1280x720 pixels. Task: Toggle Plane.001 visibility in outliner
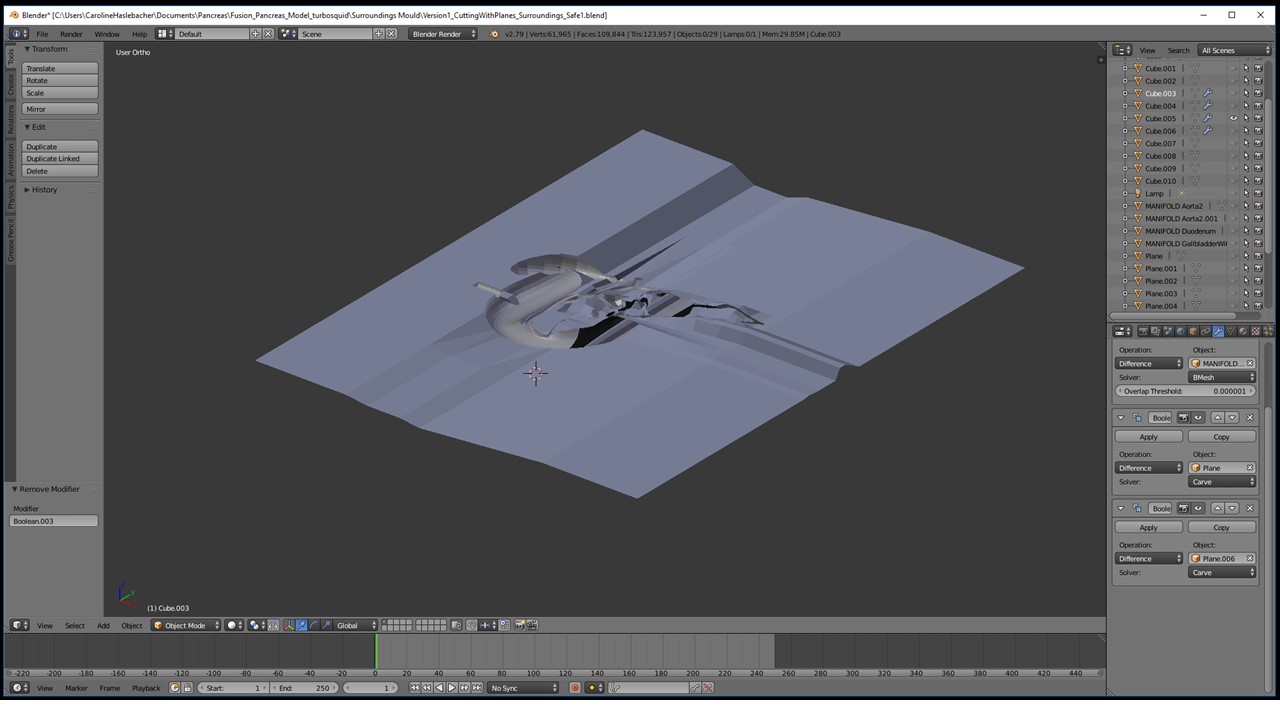[x=1233, y=268]
